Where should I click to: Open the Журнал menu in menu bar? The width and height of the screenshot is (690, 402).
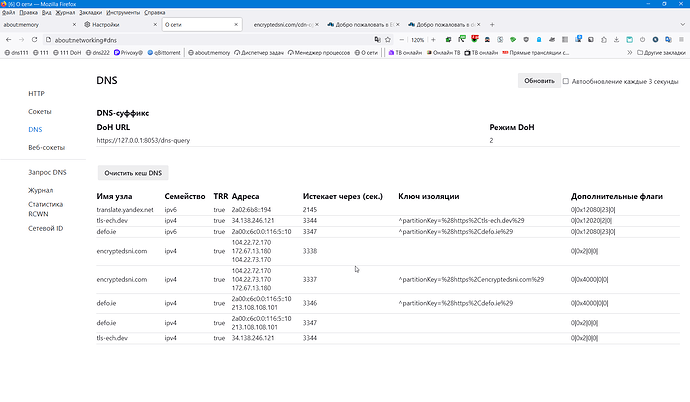click(65, 12)
